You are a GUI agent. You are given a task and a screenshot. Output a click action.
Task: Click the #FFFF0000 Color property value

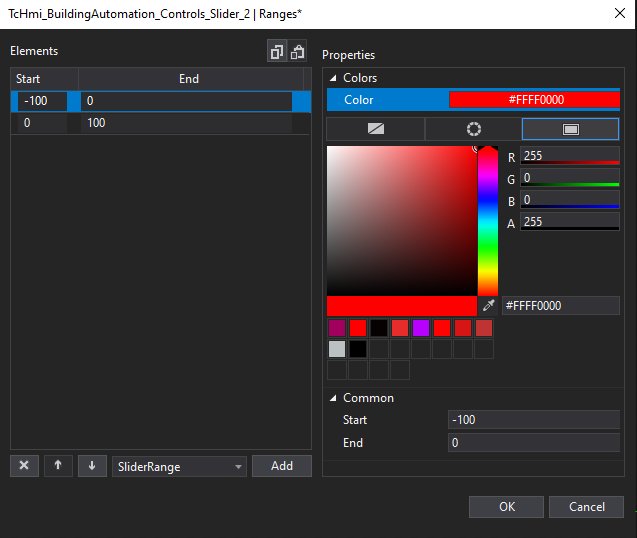(534, 100)
